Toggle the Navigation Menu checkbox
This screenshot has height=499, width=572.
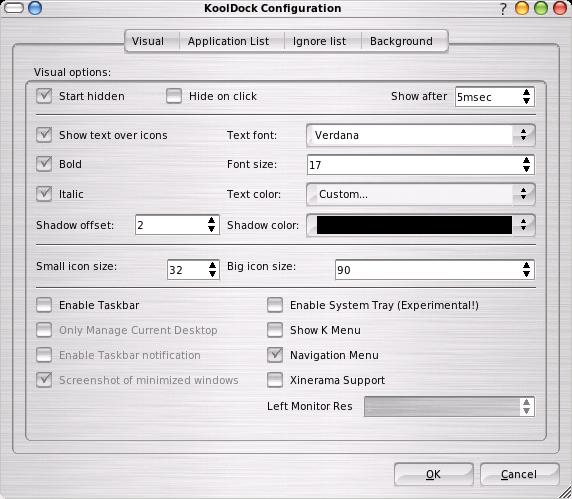pos(275,355)
